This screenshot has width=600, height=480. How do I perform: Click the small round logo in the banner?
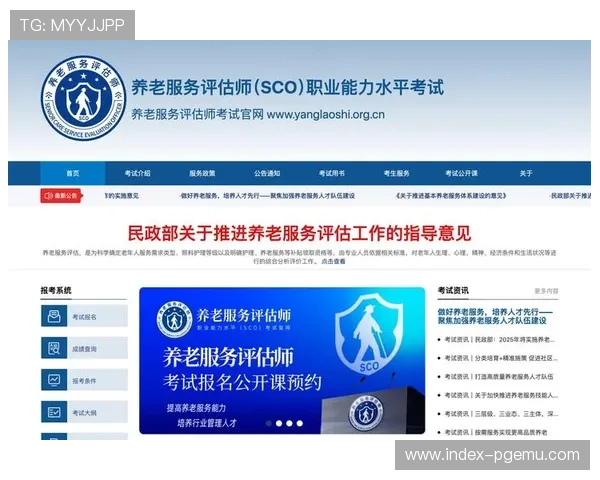[174, 319]
